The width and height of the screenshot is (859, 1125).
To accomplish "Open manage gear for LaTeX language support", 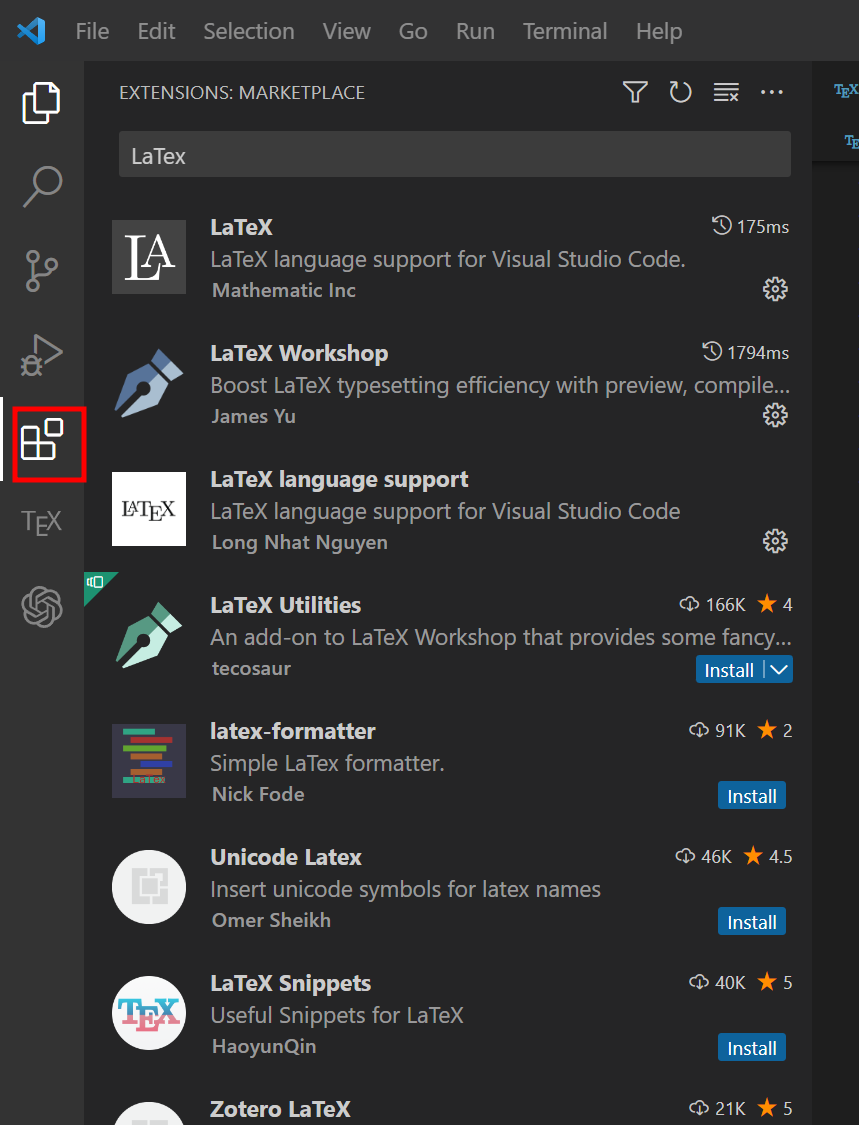I will [x=775, y=541].
